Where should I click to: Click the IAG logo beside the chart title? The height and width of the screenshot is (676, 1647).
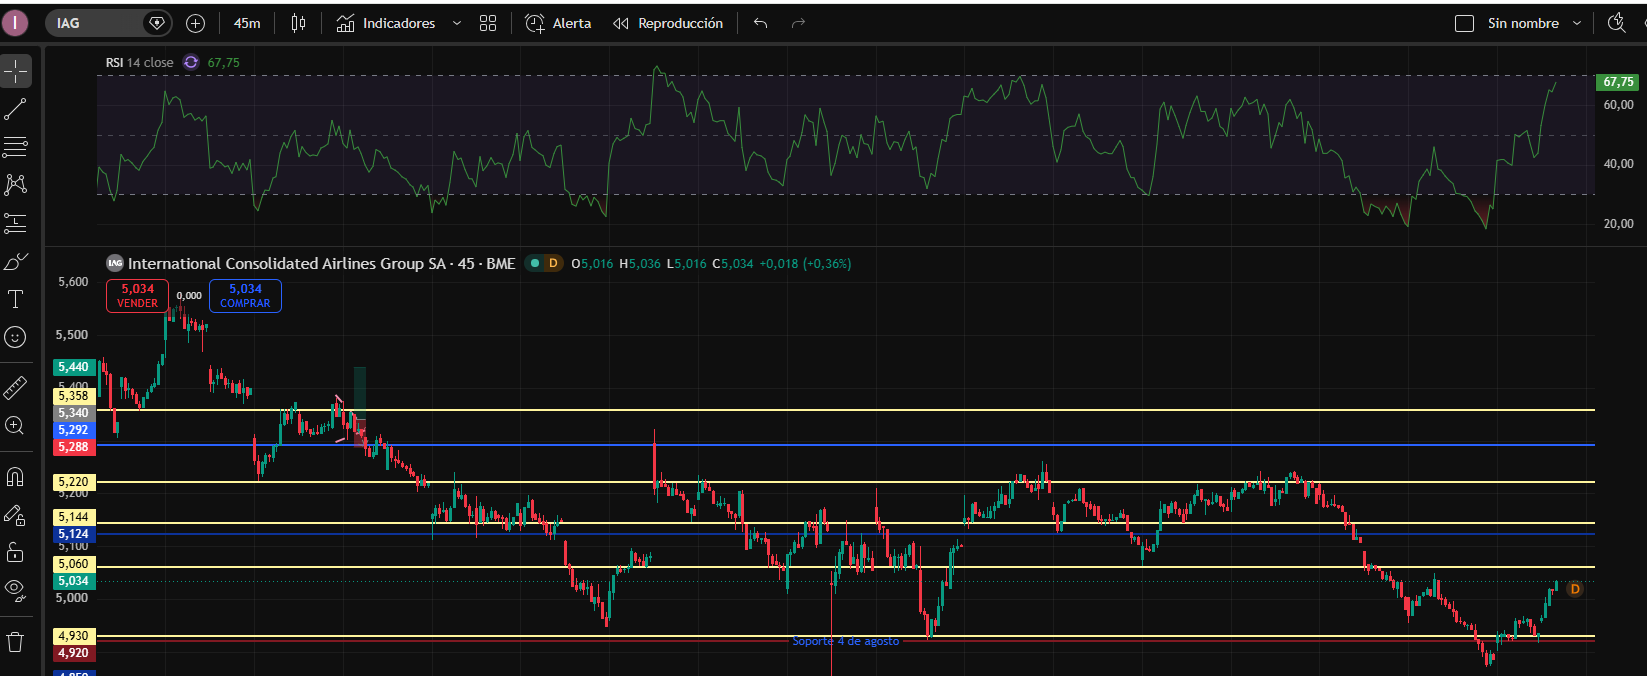115,263
